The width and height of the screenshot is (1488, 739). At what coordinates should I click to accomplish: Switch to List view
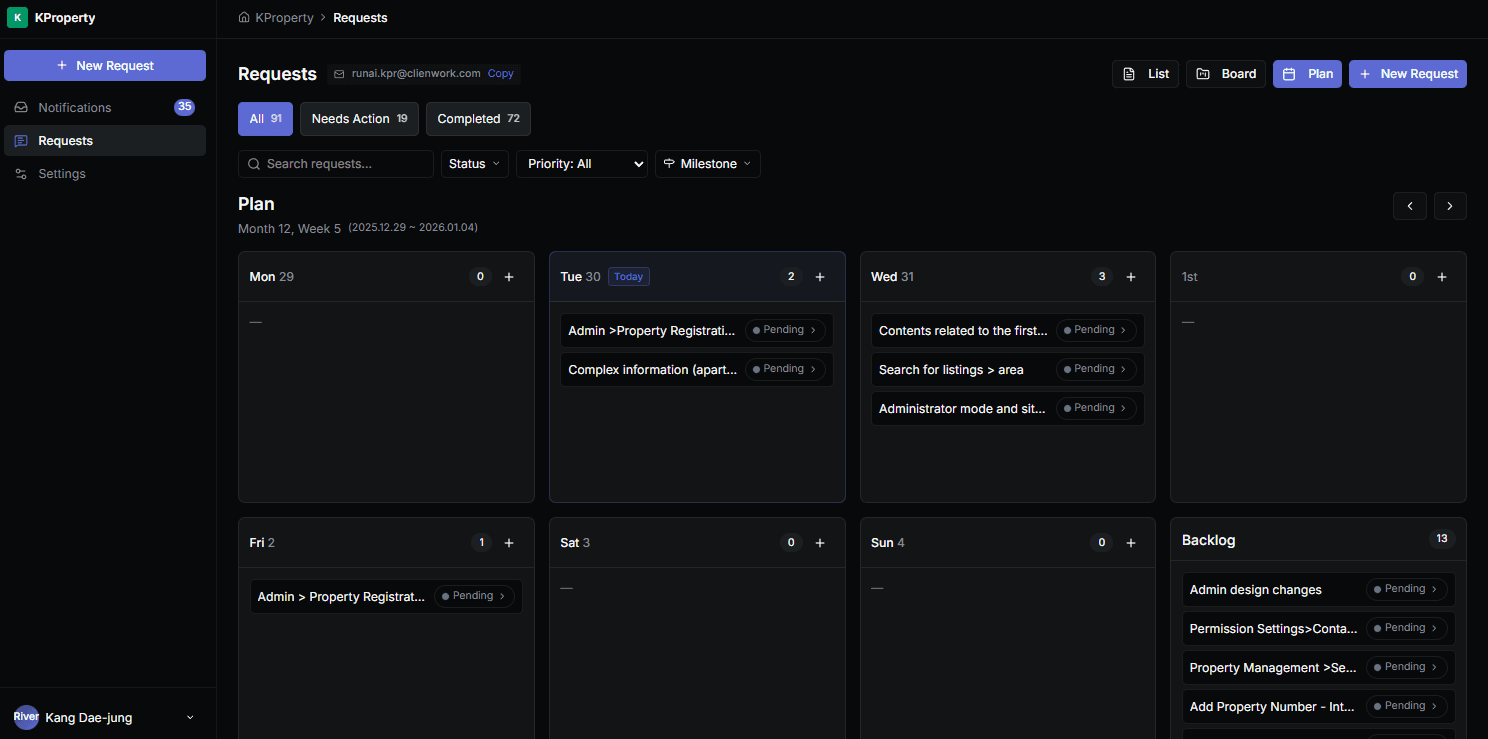click(x=1145, y=74)
